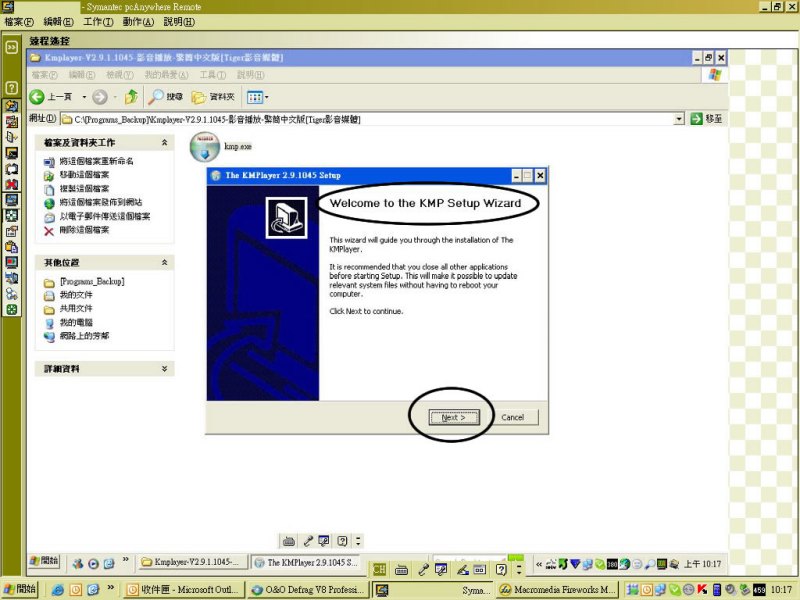This screenshot has width=800, height=600.
Task: Open the 編輯(E) menu in pcAnywhere
Action: (x=58, y=22)
